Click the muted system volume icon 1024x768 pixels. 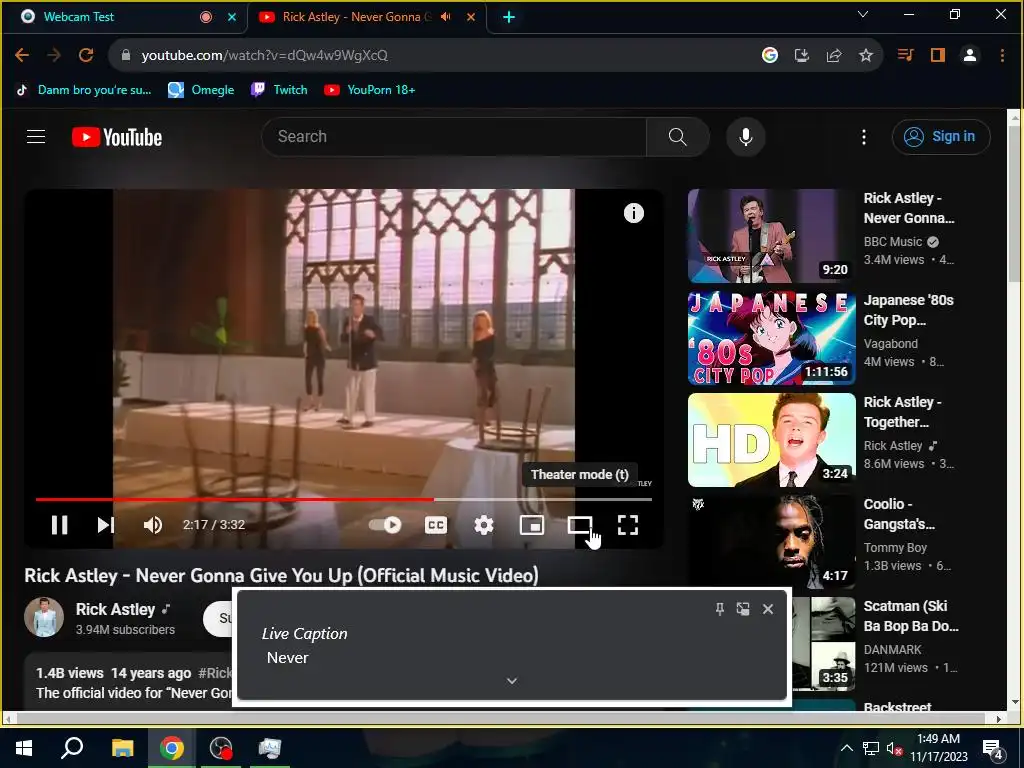pyautogui.click(x=895, y=749)
